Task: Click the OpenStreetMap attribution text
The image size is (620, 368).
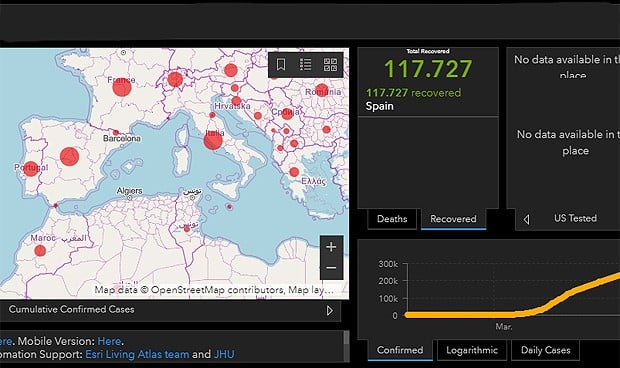Action: [214, 290]
